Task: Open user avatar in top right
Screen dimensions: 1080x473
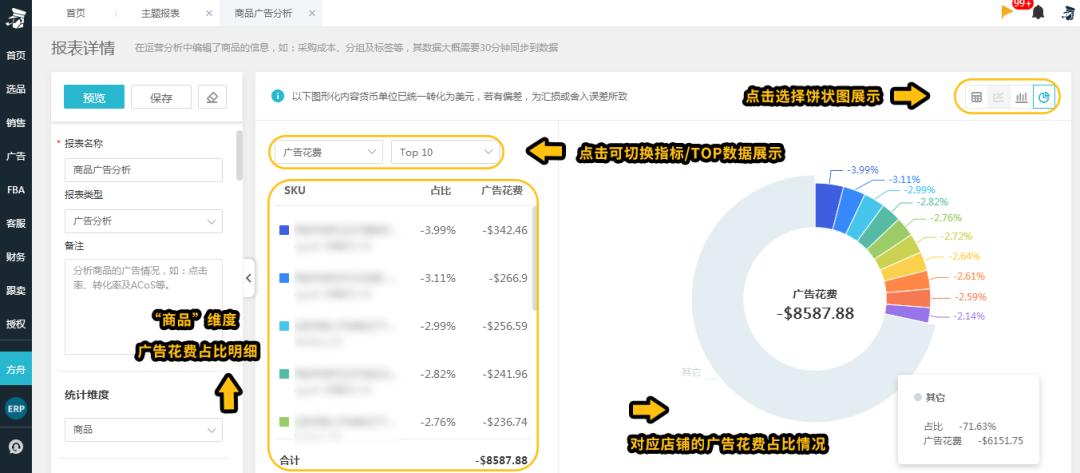Action: (1068, 12)
